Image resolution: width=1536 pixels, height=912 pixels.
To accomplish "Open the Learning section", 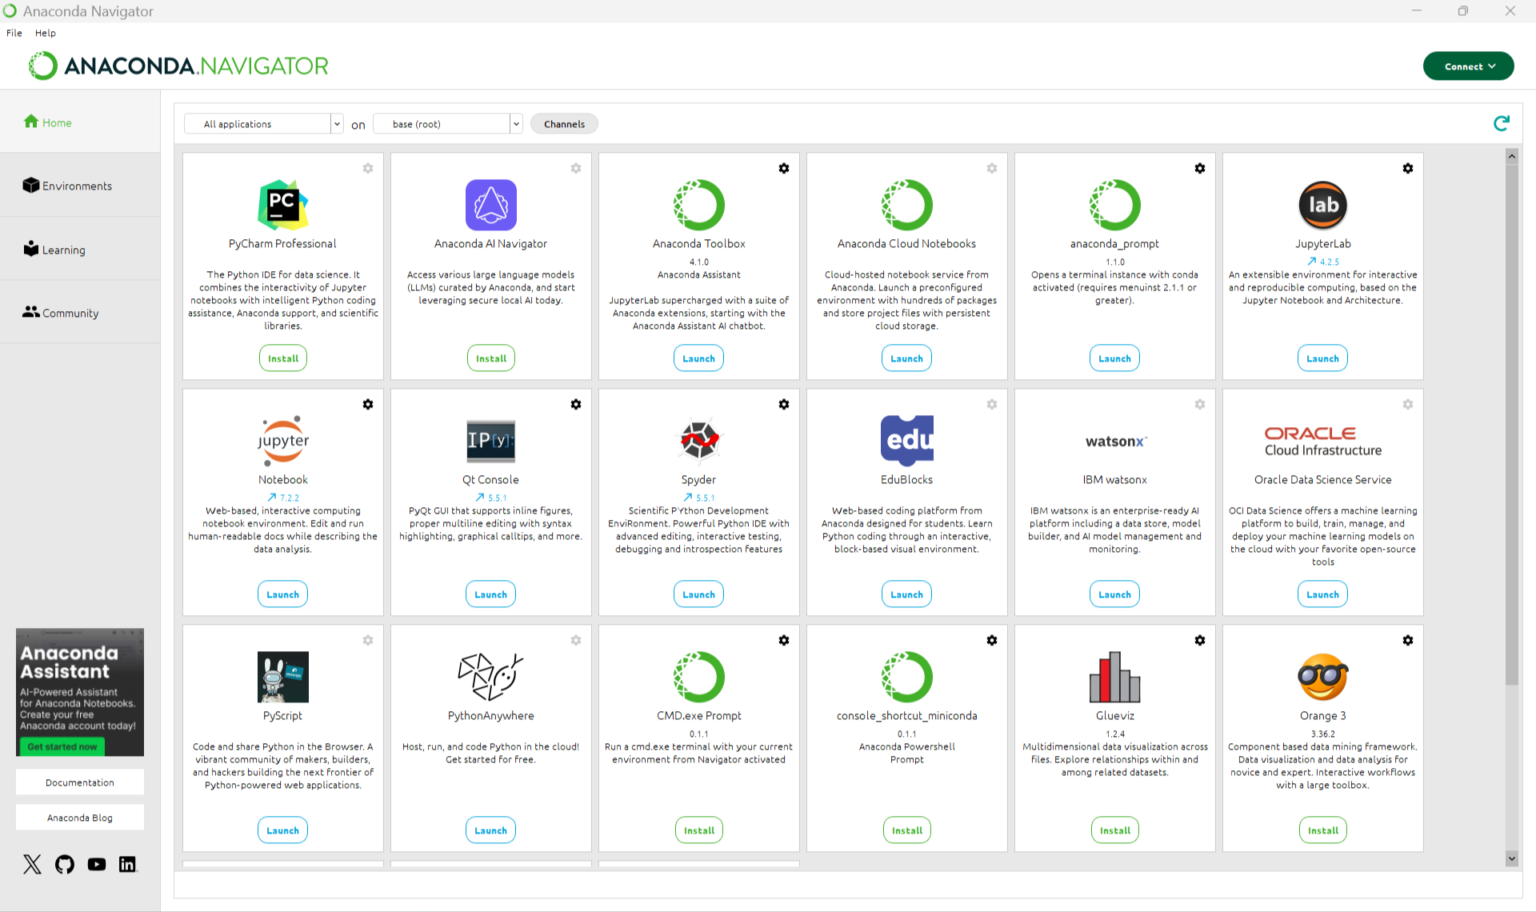I will coord(63,249).
